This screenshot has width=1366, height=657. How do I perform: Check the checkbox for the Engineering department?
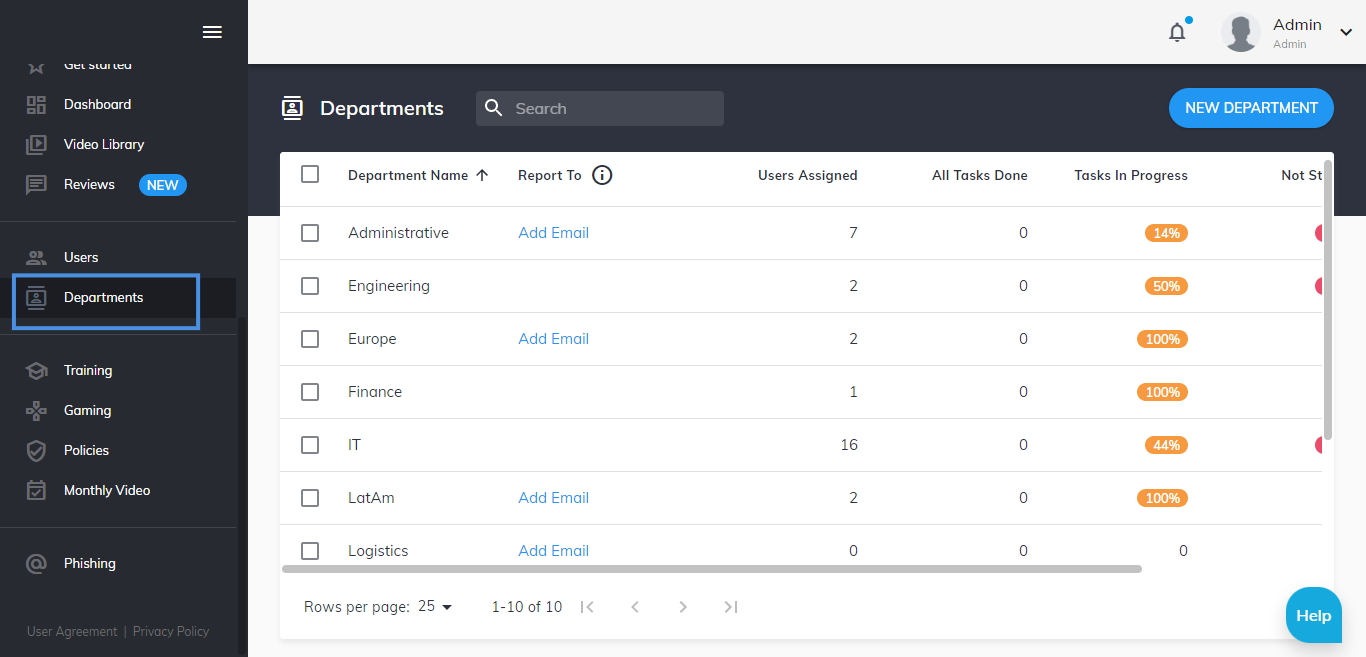click(x=310, y=285)
